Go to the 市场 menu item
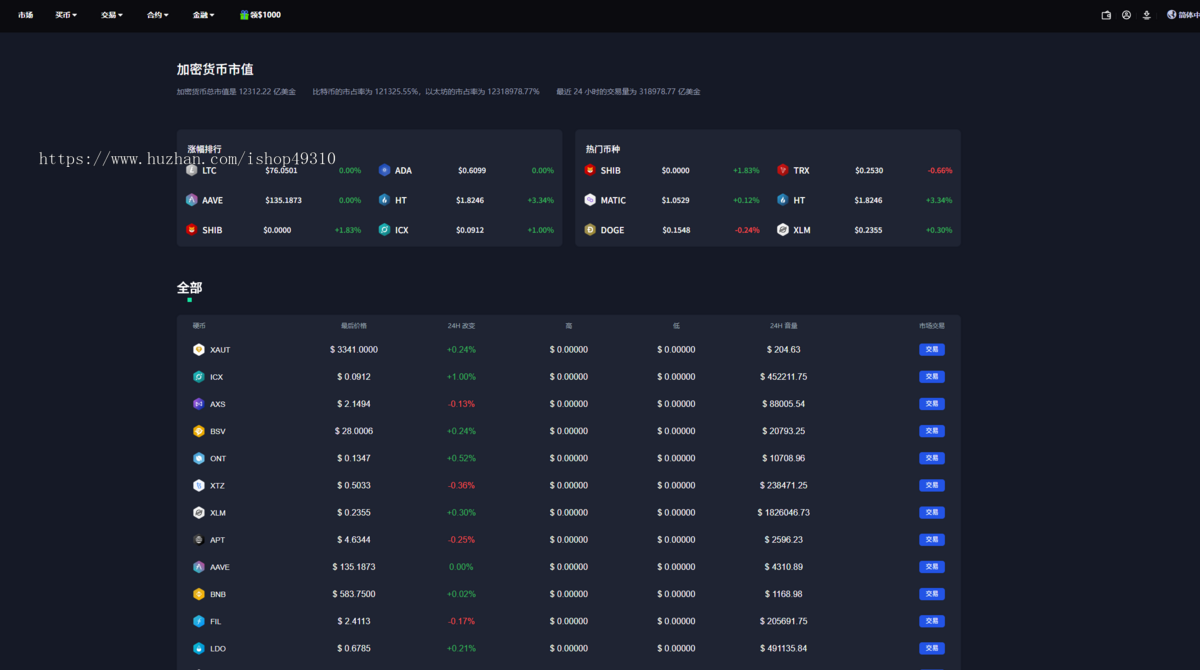Screen dimensions: 1200x670 coord(25,15)
